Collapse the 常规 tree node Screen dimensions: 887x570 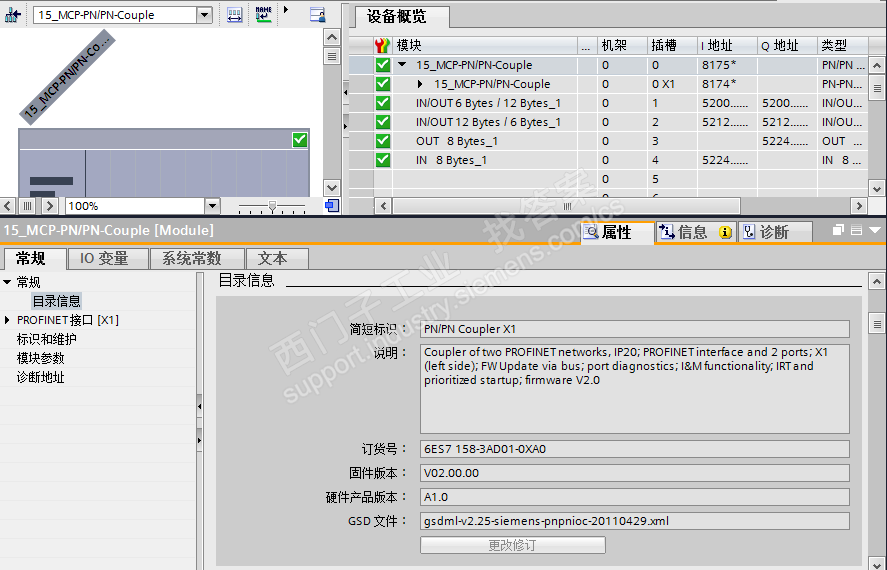7,282
